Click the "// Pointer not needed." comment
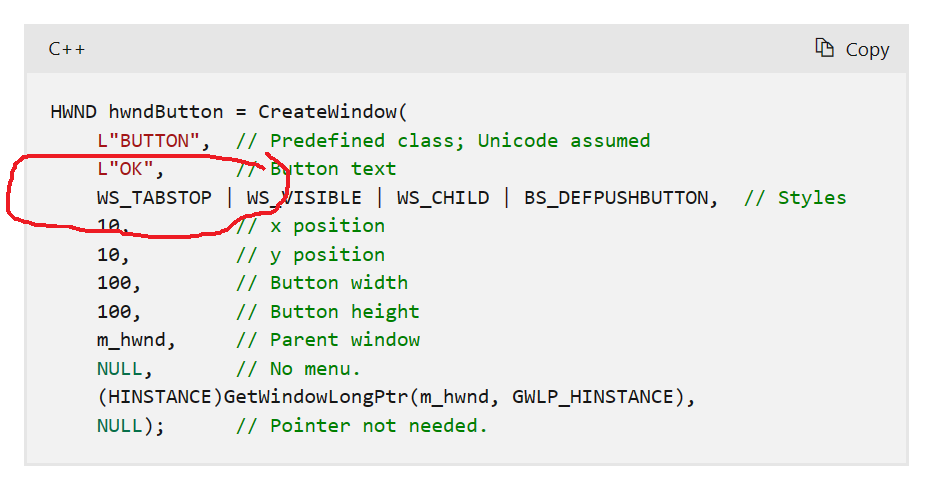This screenshot has width=945, height=492. click(362, 426)
